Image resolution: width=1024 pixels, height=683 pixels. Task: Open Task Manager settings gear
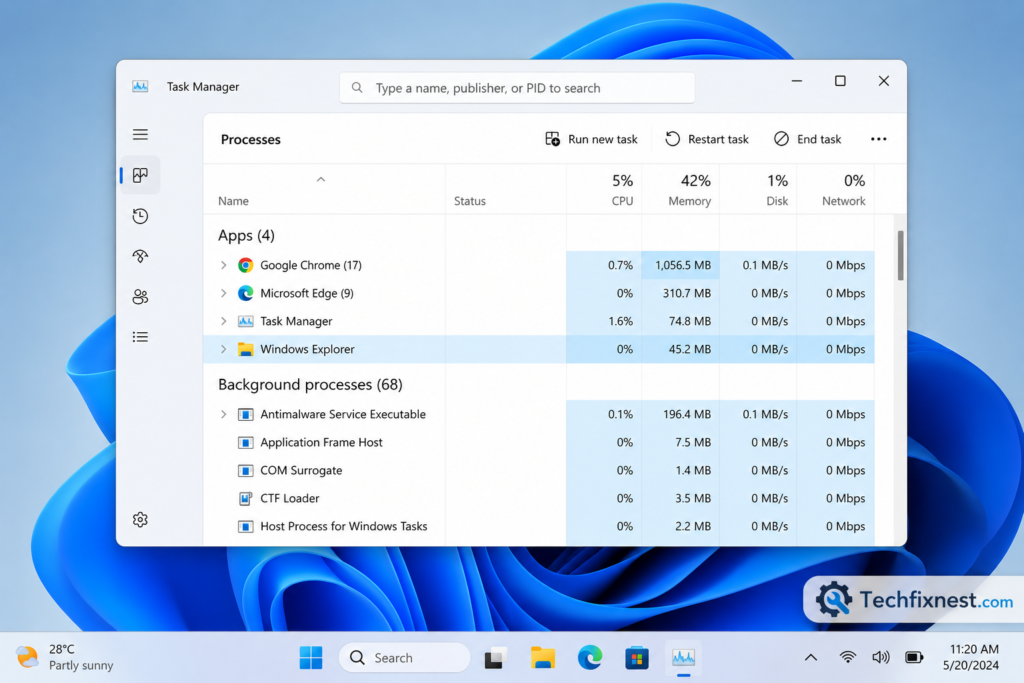click(x=140, y=520)
